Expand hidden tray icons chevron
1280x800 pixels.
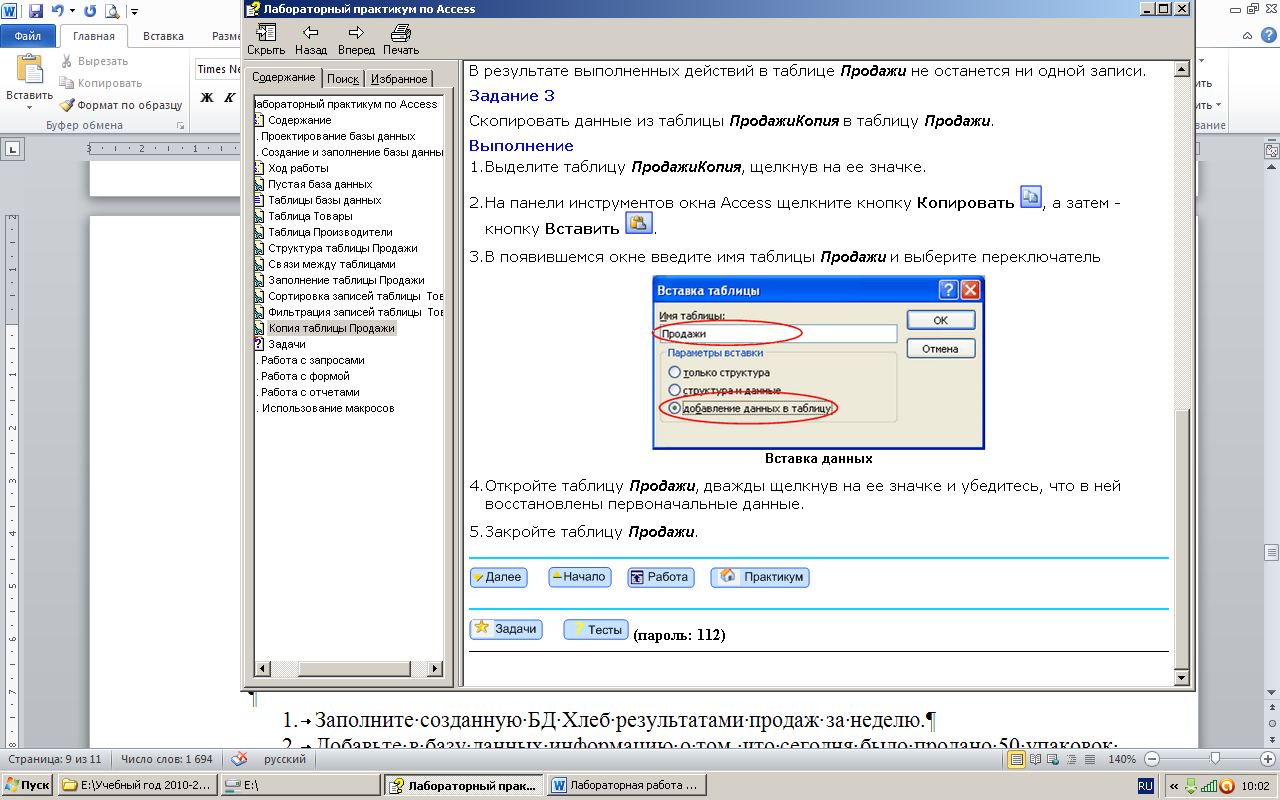pos(1173,785)
